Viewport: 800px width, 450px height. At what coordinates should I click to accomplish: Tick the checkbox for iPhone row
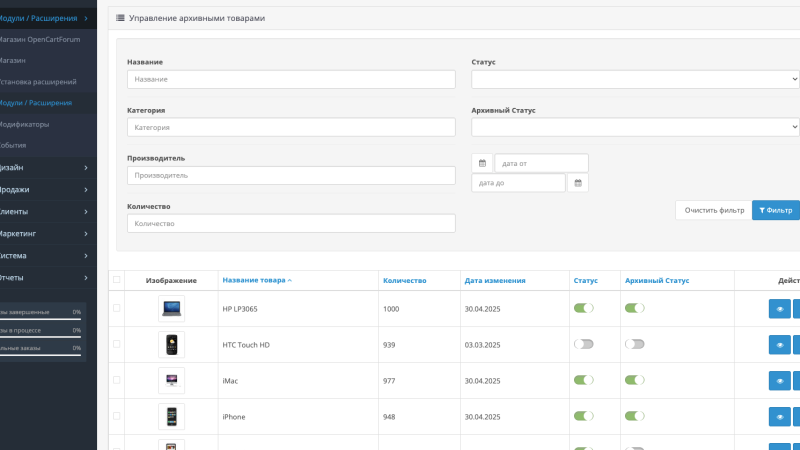pos(117,416)
